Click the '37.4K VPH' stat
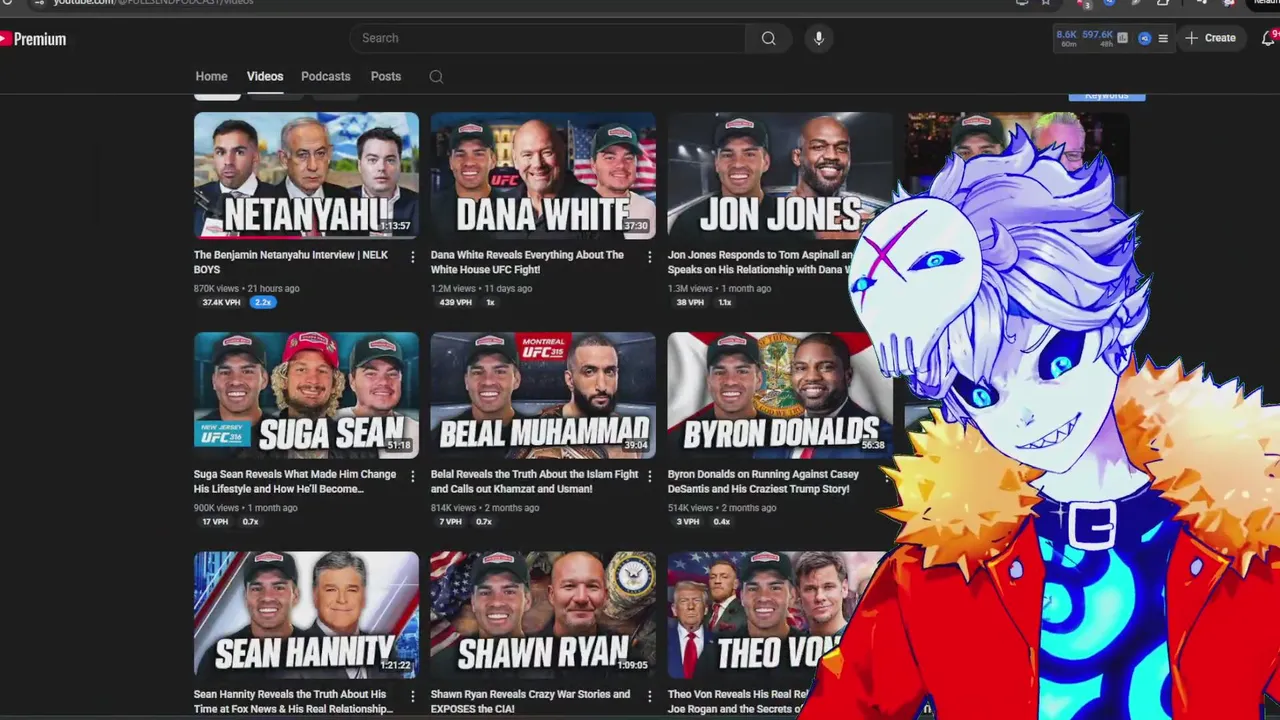This screenshot has height=720, width=1280. 221,302
